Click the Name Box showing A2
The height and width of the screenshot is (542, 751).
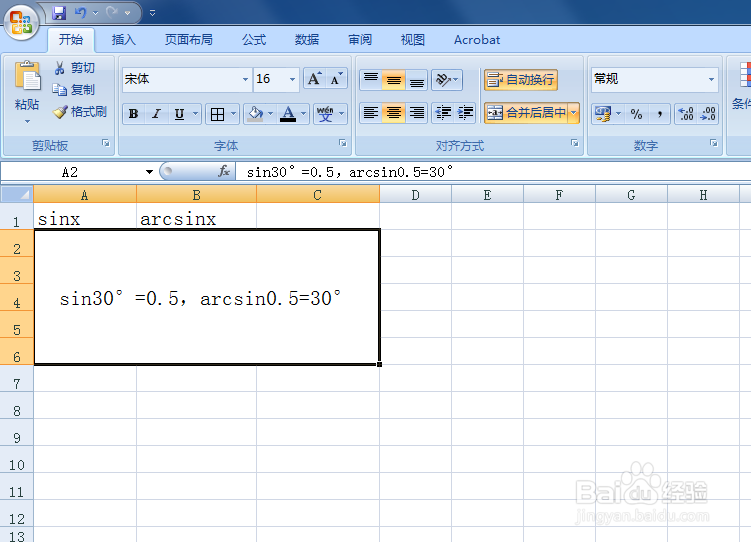70,172
